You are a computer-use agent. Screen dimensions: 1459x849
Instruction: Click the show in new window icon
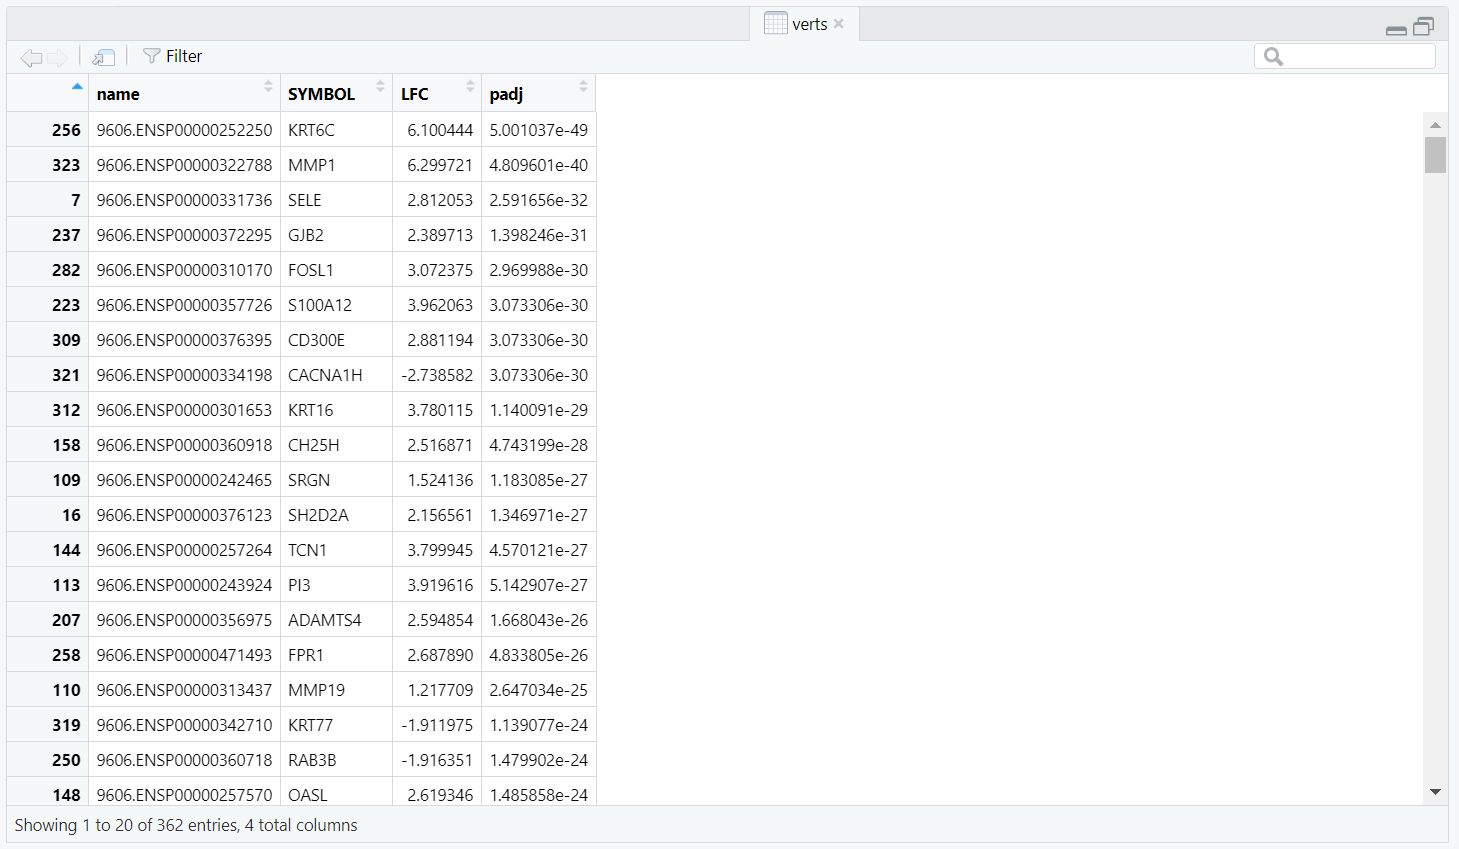coord(103,57)
